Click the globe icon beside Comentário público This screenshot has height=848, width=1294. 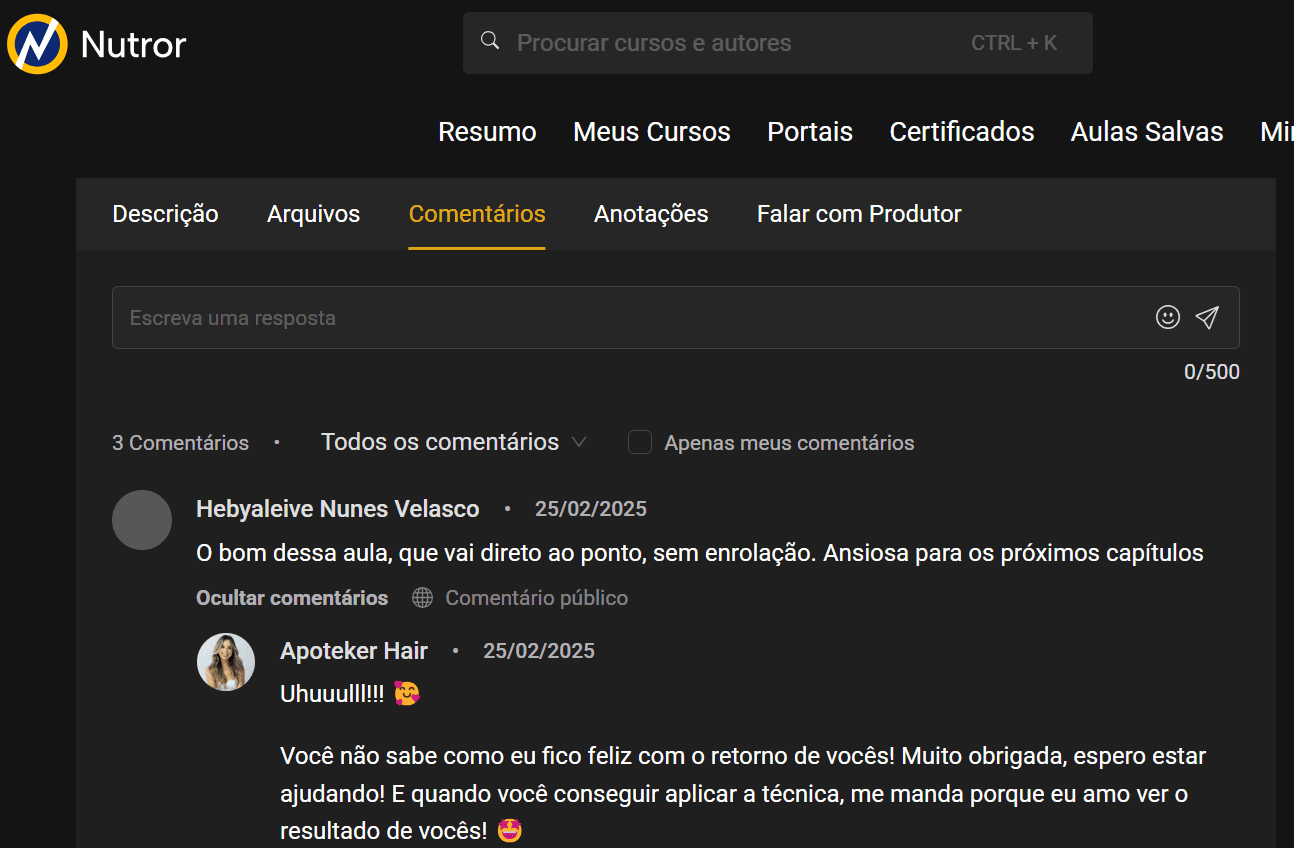(x=423, y=598)
